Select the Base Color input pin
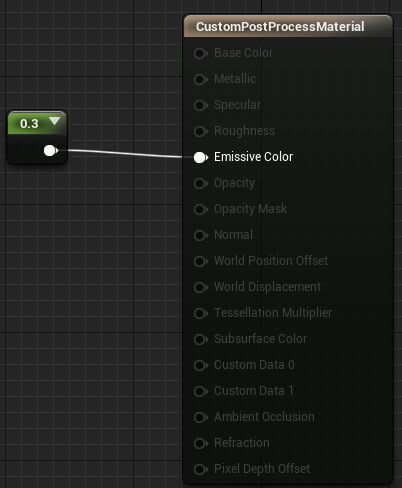This screenshot has width=402, height=488. click(200, 53)
